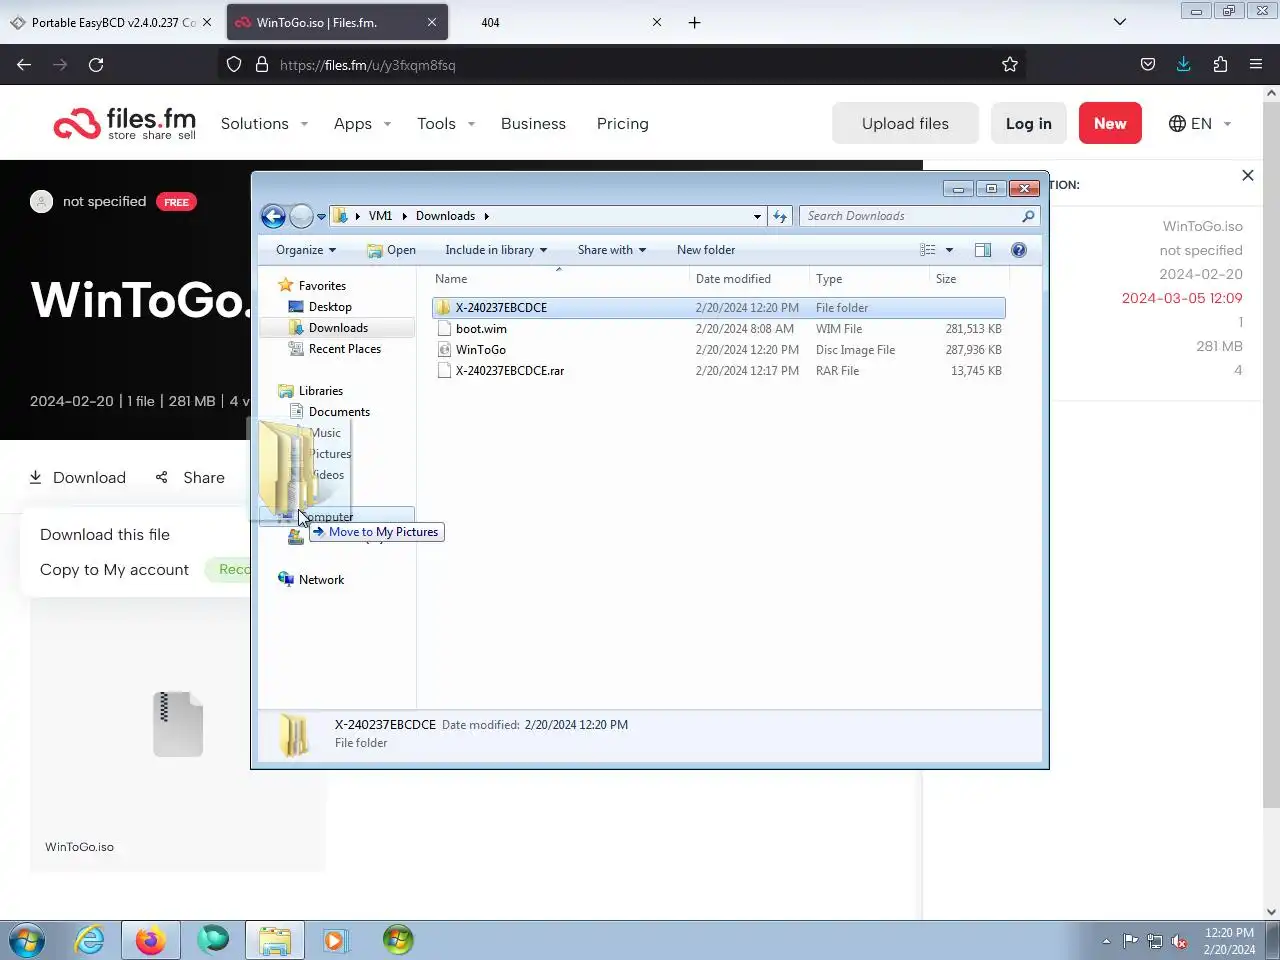
Task: Close the files.fm info panel
Action: [x=1248, y=175]
